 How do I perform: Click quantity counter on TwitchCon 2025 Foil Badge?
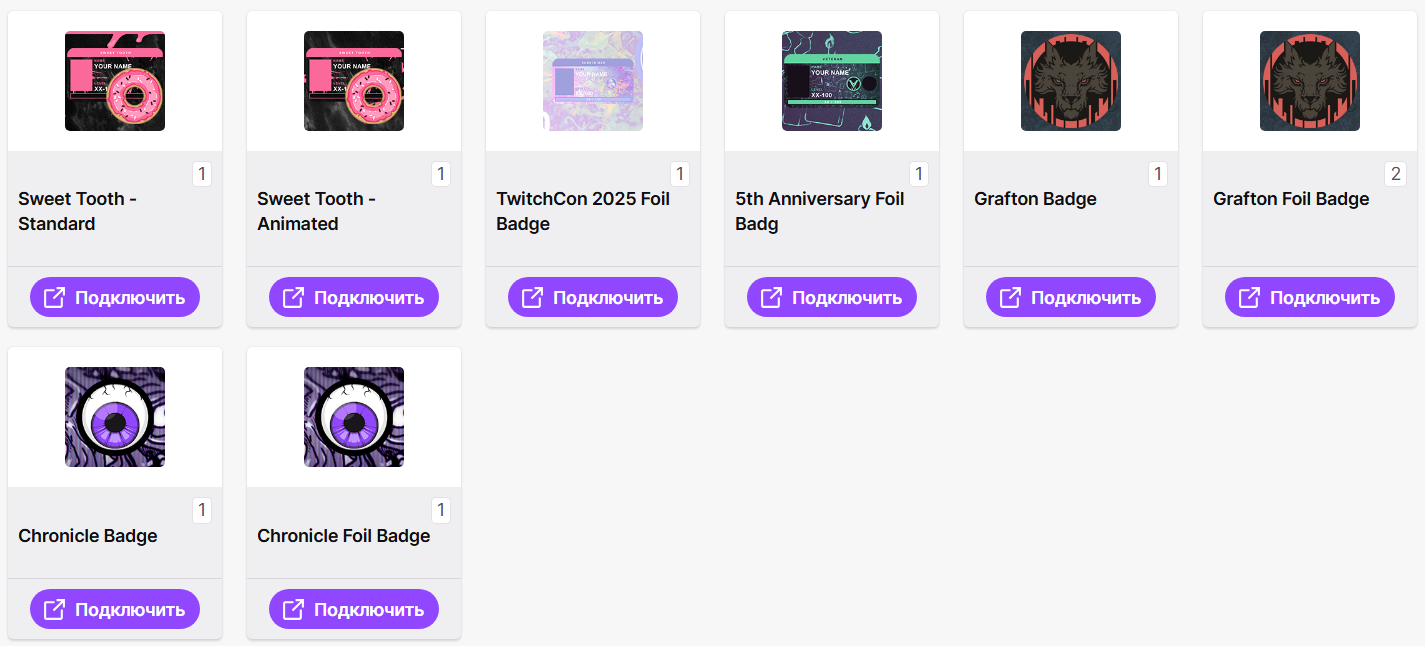(x=680, y=174)
